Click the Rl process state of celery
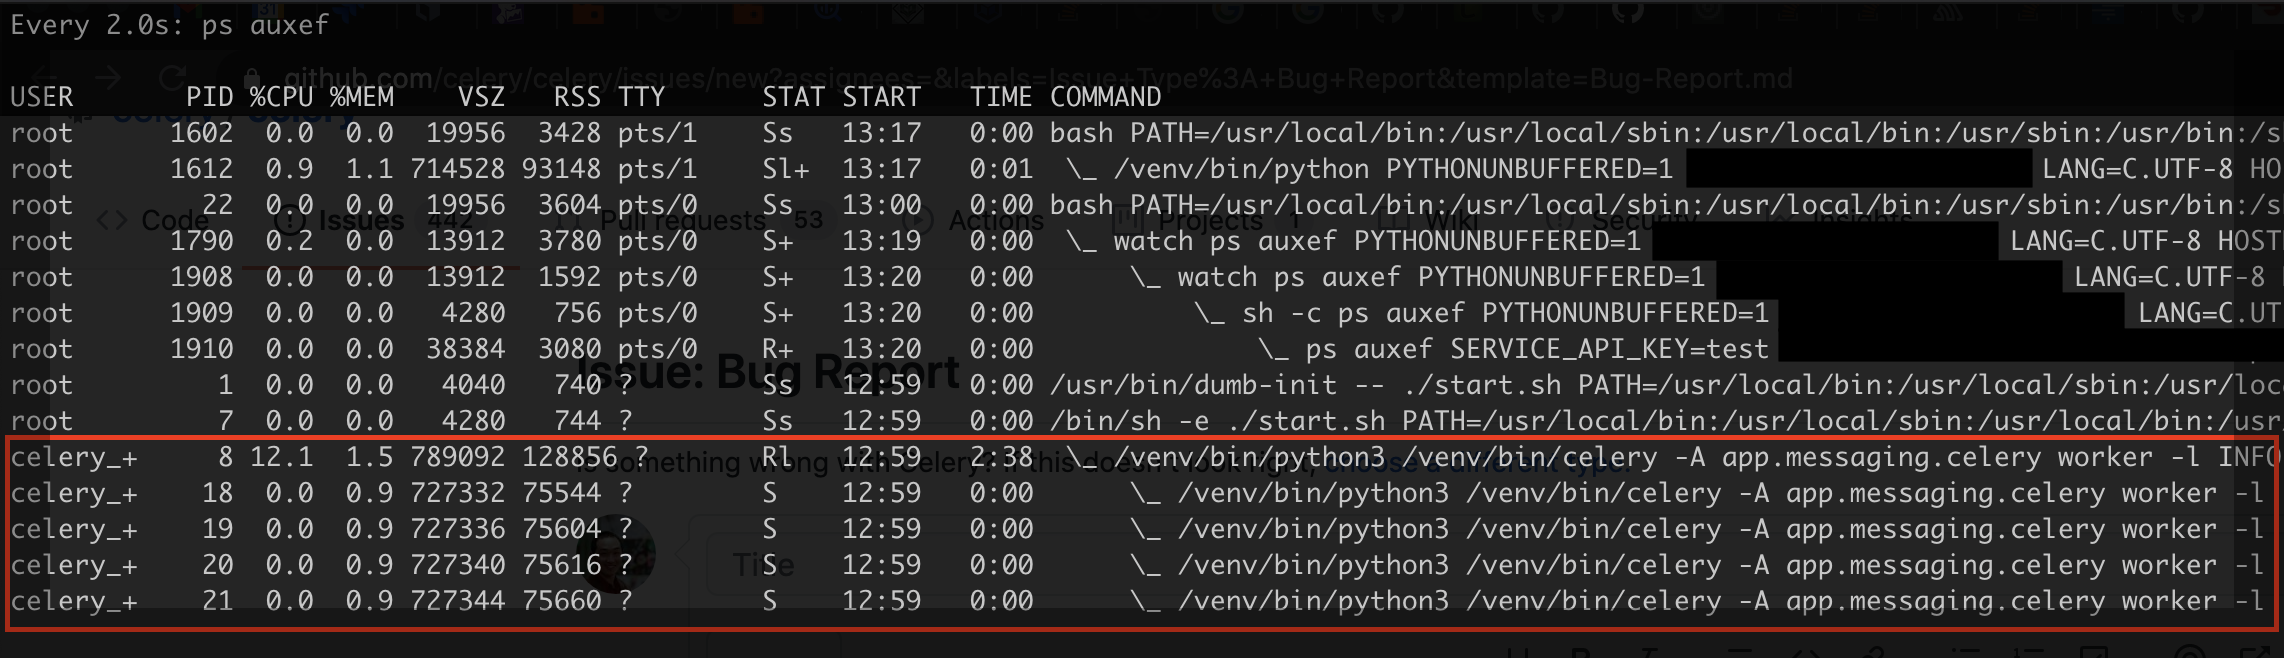Screen dimensions: 2284x658 pos(777,457)
